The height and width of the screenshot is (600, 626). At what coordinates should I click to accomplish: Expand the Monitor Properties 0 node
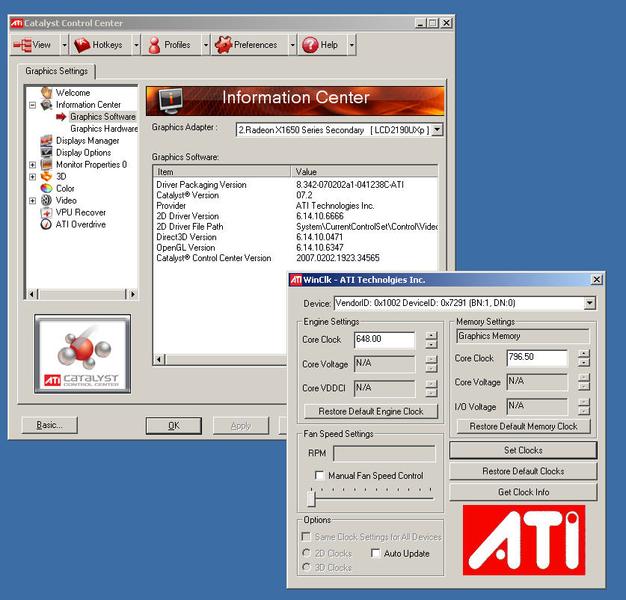(x=32, y=165)
